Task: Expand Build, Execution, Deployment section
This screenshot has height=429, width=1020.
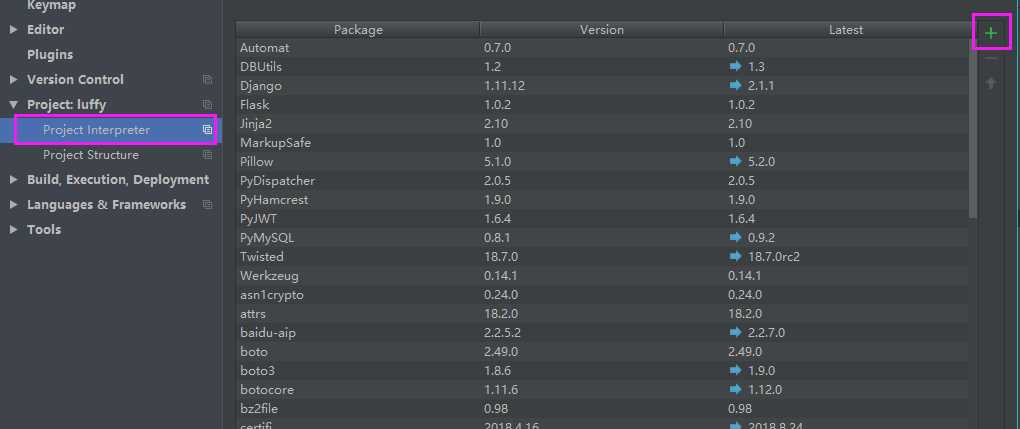Action: pyautogui.click(x=14, y=180)
